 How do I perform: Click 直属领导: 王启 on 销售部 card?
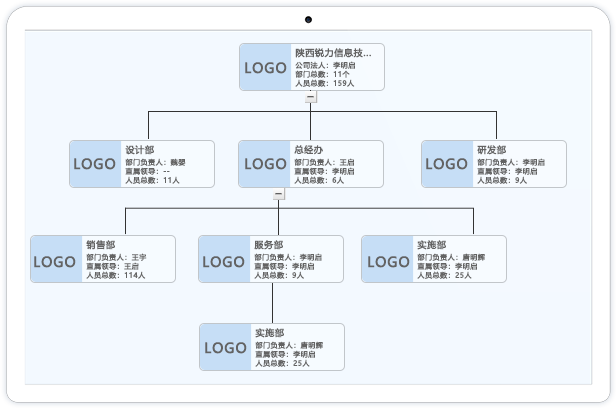point(112,266)
